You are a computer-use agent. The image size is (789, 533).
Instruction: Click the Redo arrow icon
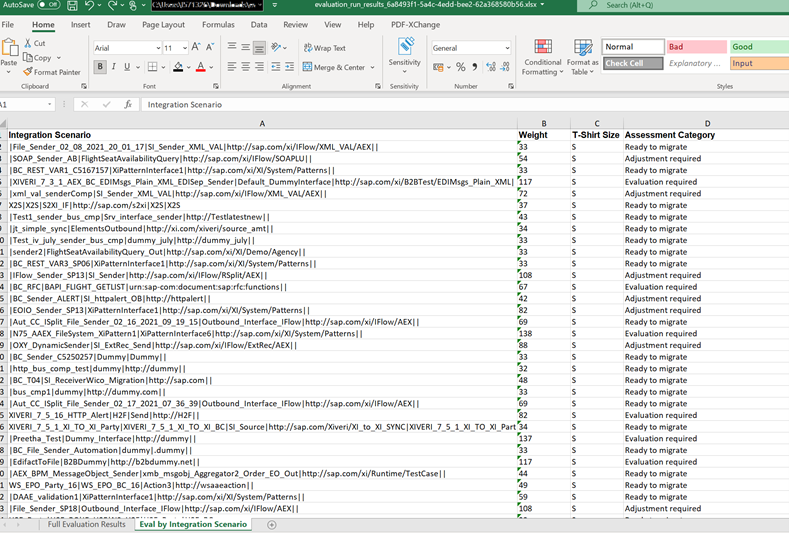click(x=112, y=6)
